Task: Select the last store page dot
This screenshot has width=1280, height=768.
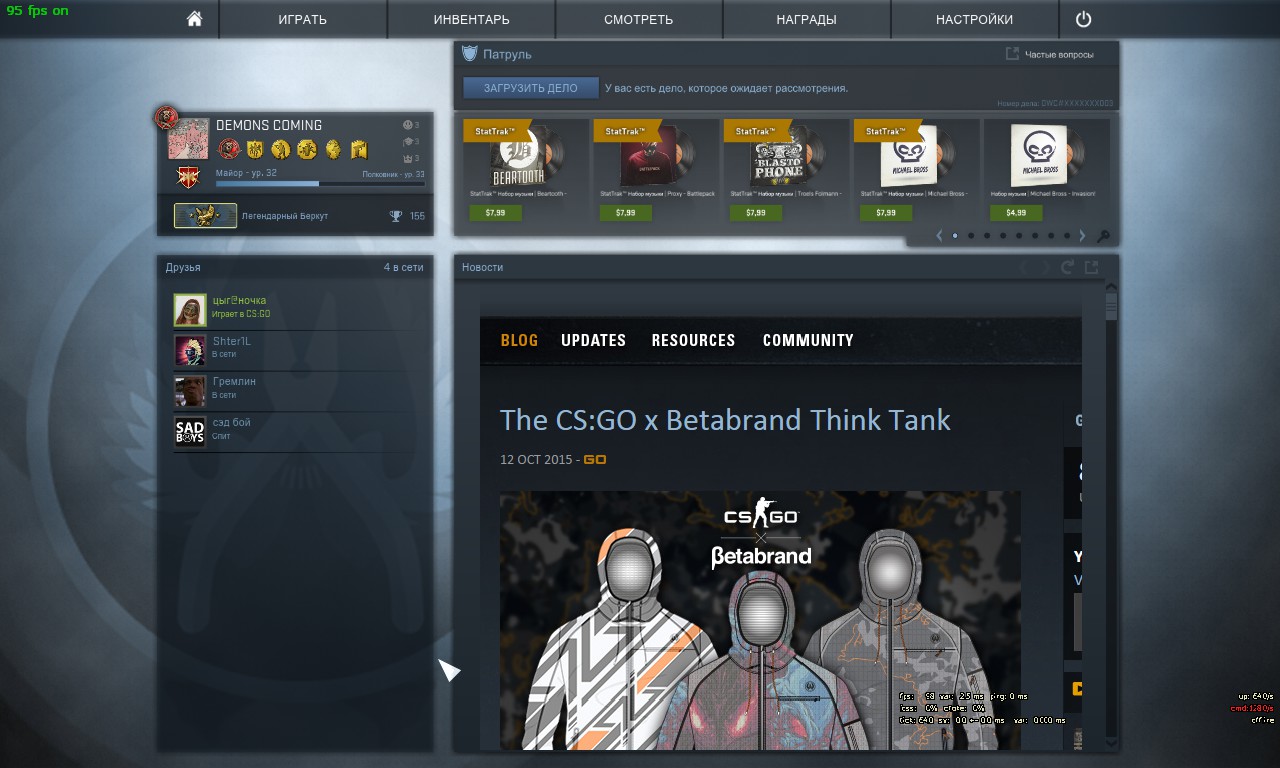Action: (x=1067, y=236)
